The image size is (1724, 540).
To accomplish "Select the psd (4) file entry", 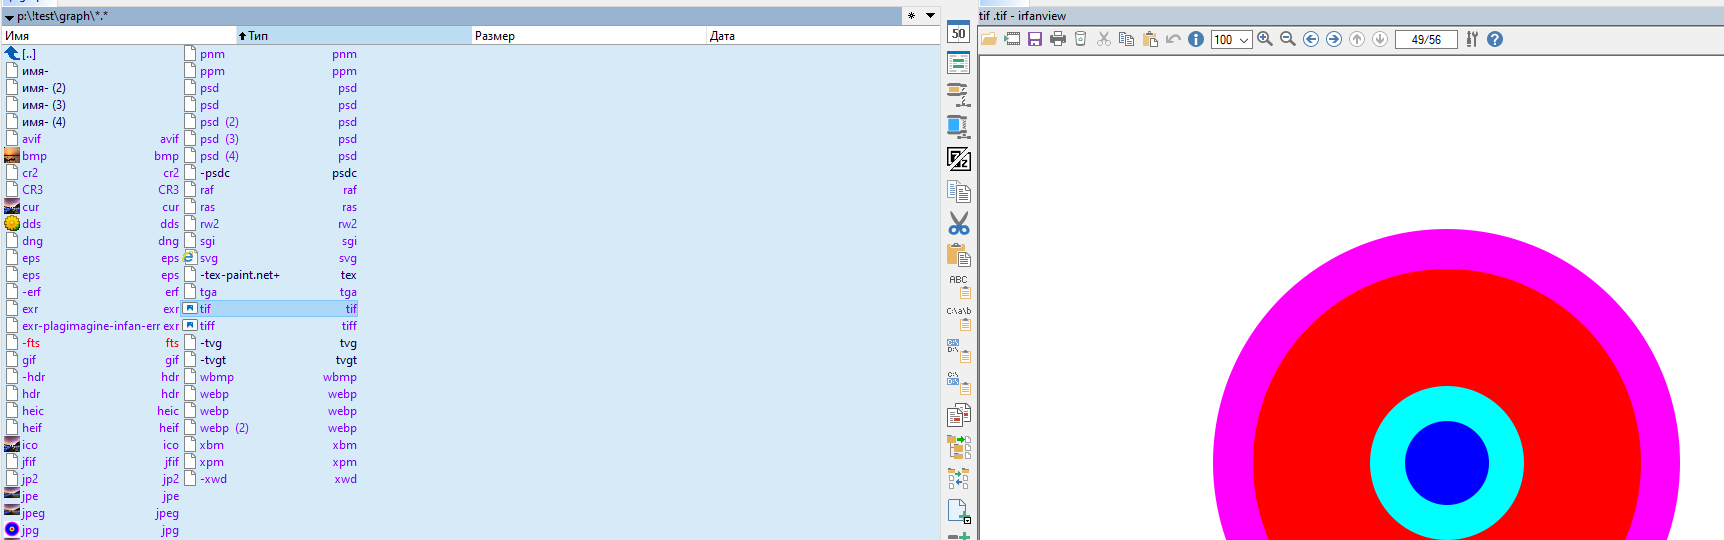I will (x=270, y=156).
